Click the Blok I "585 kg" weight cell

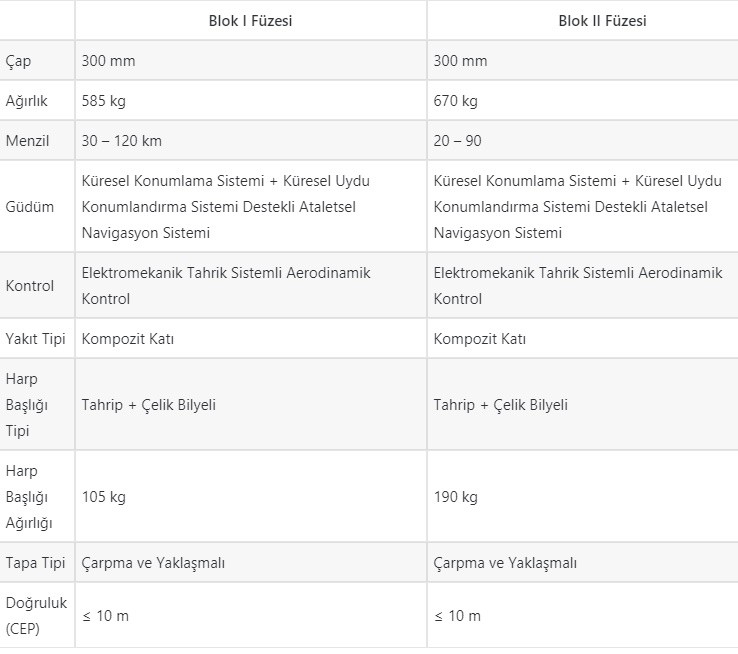104,101
